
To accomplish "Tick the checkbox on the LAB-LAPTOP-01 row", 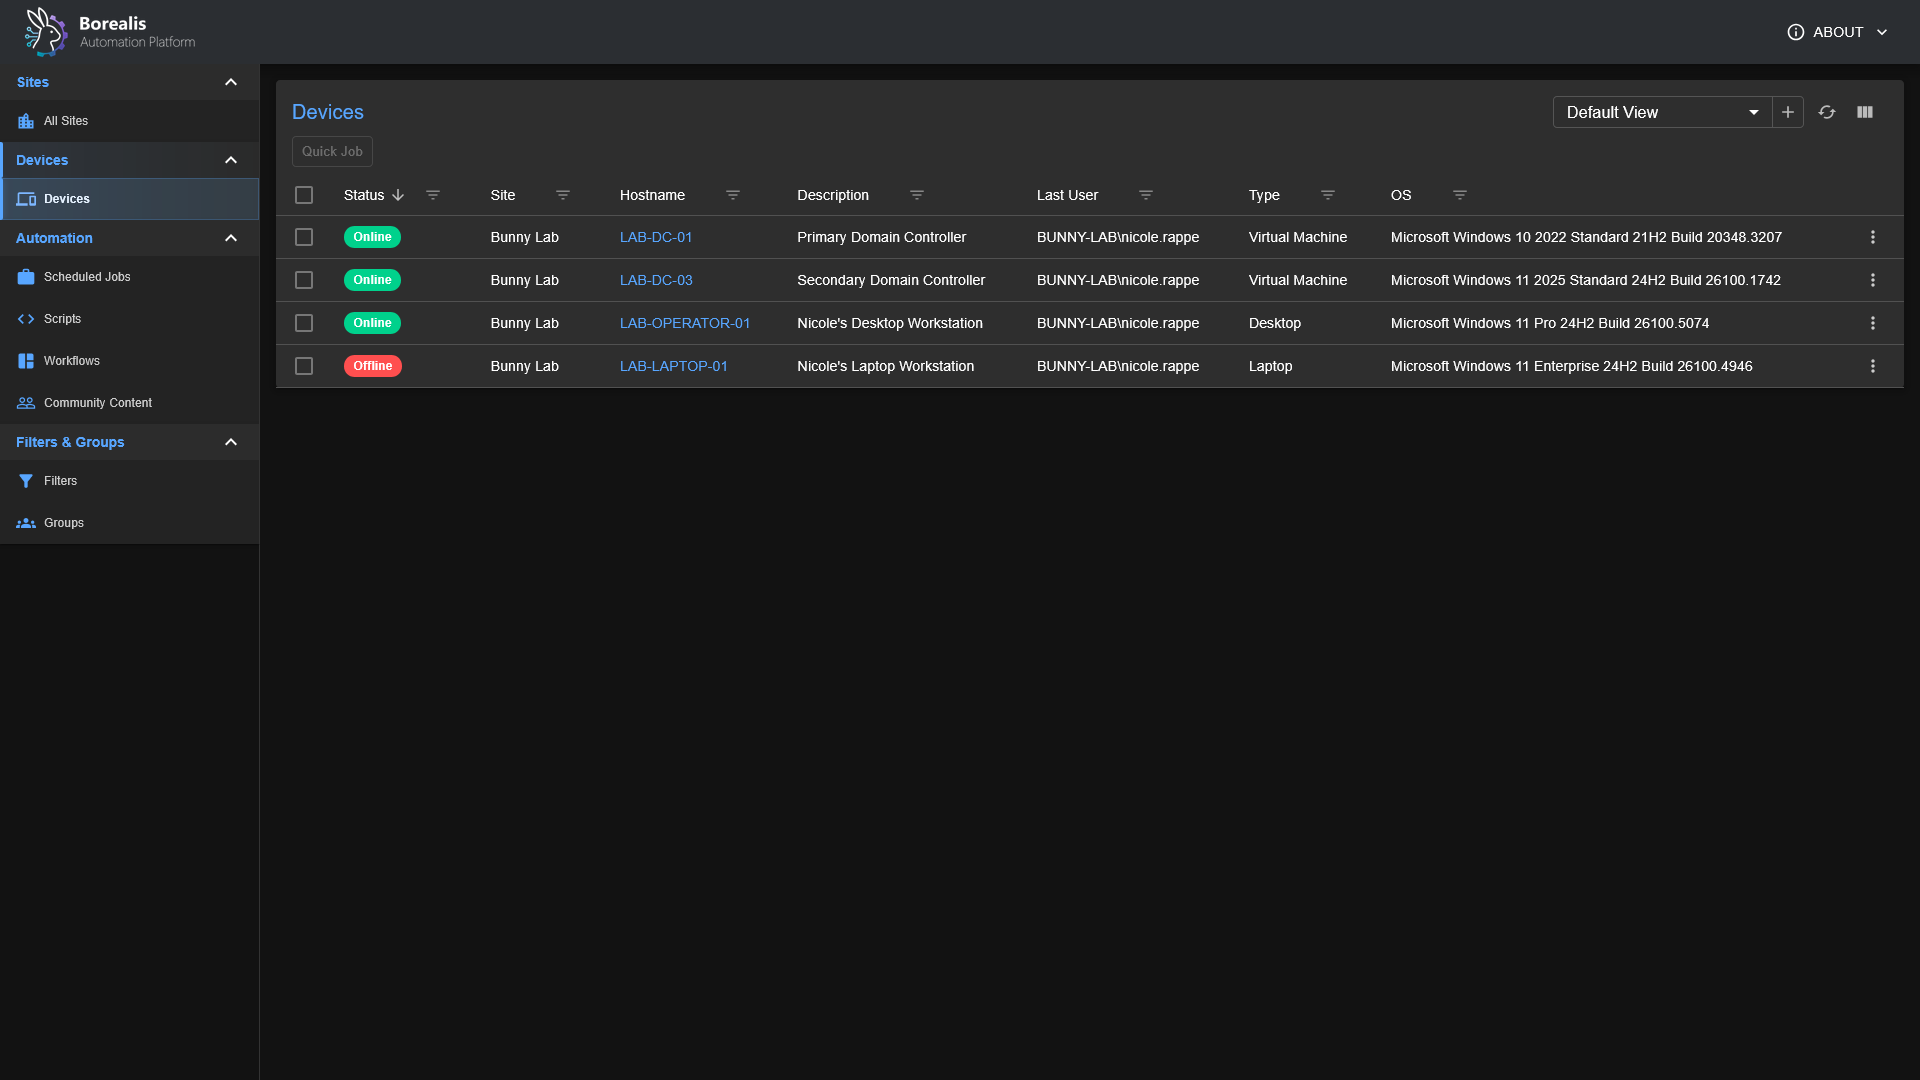I will click(304, 366).
